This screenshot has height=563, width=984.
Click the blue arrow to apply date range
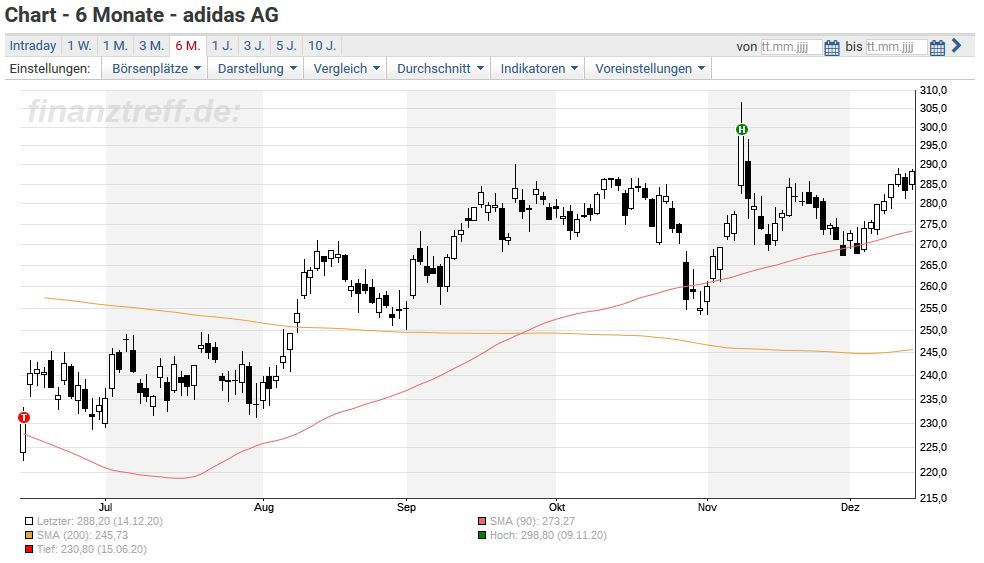point(956,45)
